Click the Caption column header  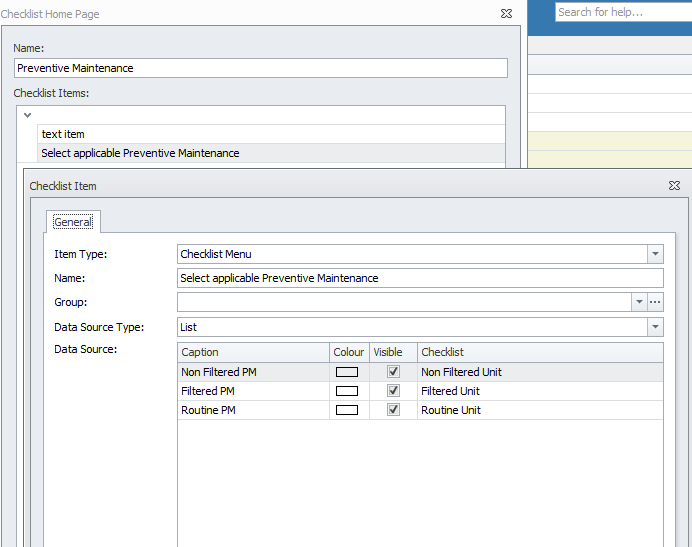click(254, 352)
